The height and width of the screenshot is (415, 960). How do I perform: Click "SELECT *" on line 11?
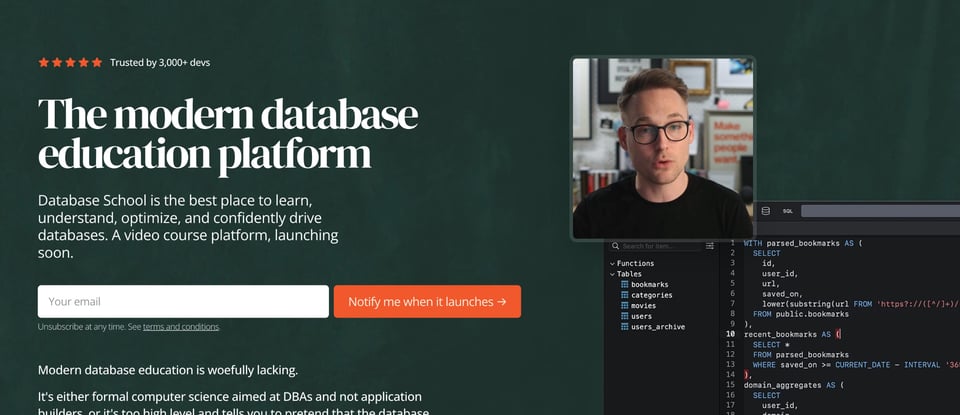click(771, 345)
